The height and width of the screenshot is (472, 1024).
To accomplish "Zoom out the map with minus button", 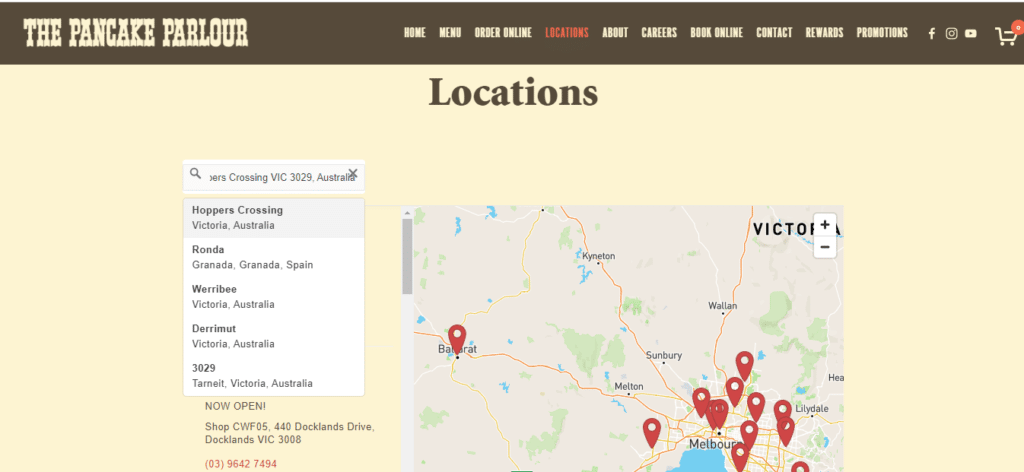I will coord(825,247).
